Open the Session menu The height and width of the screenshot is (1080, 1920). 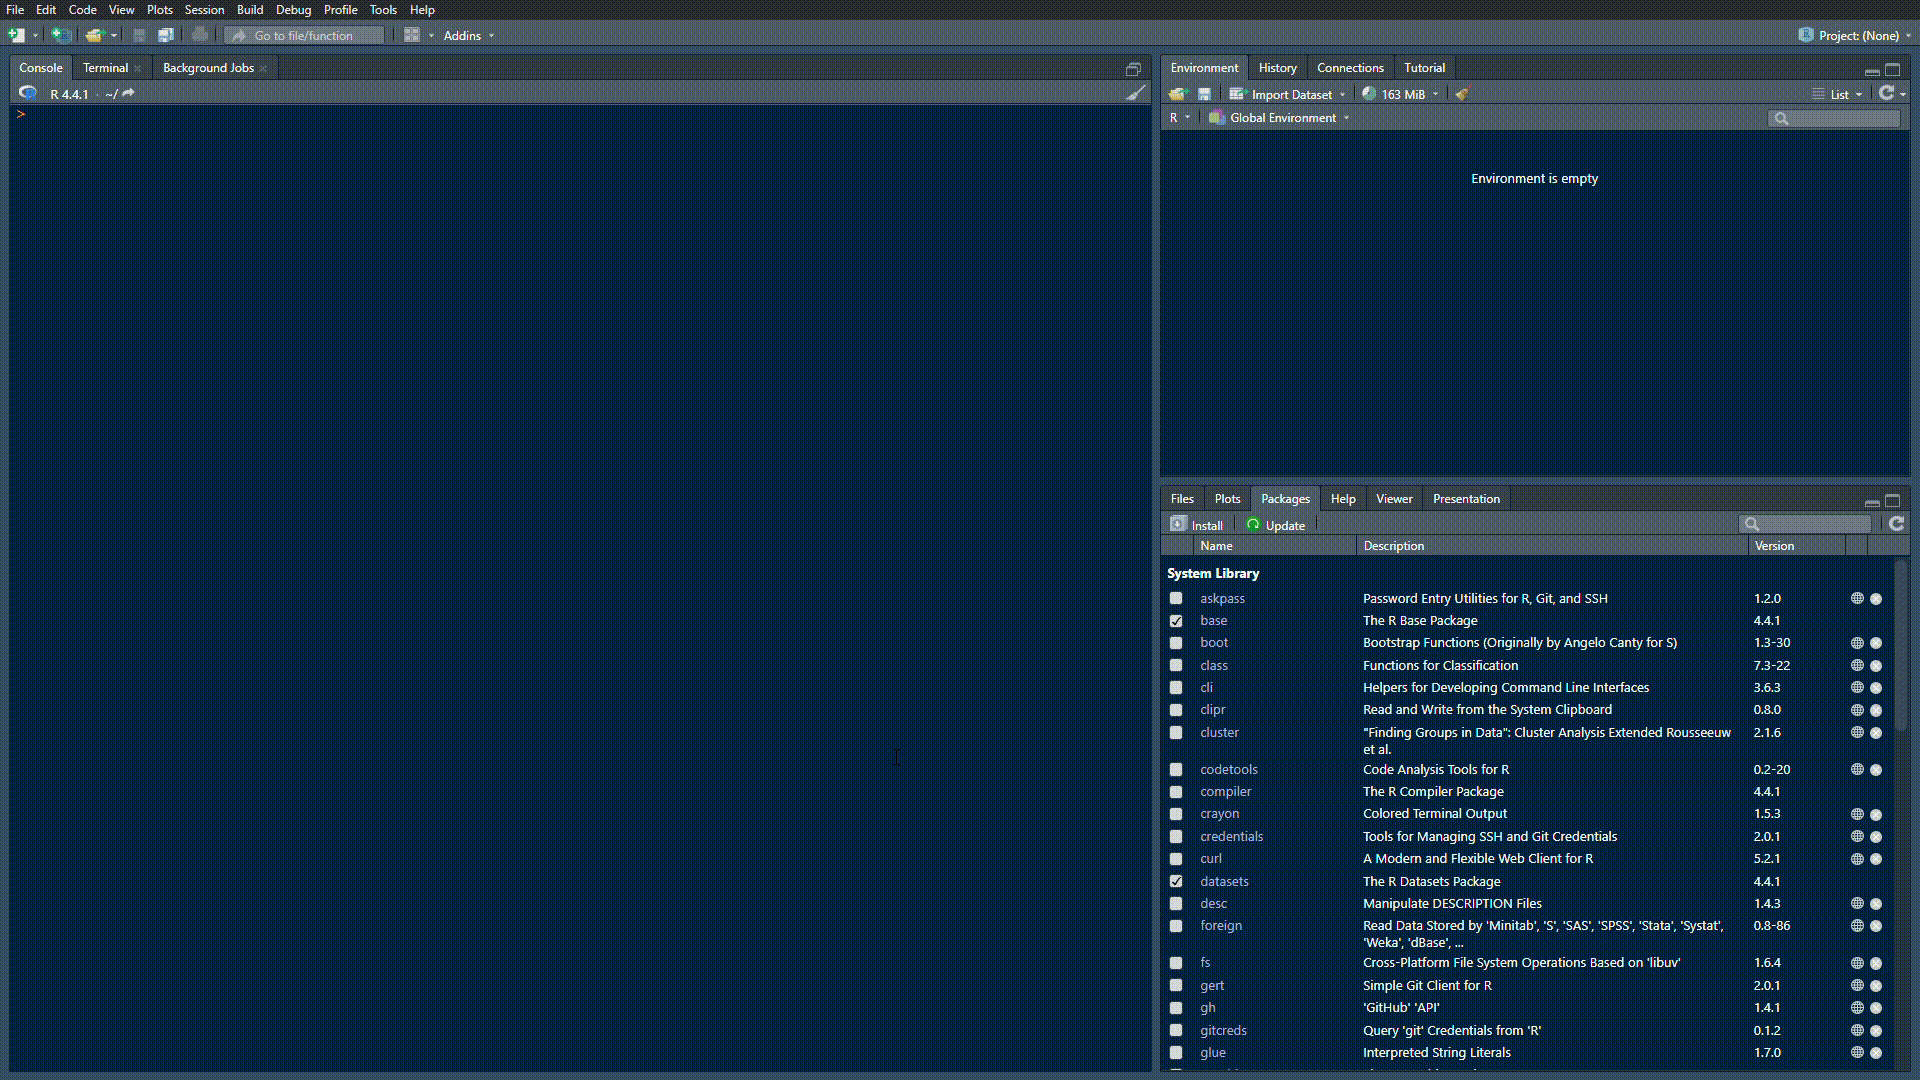[x=204, y=10]
